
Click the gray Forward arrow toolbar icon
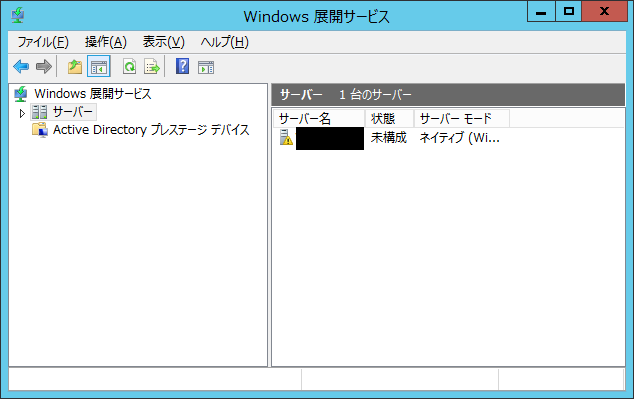click(x=44, y=66)
